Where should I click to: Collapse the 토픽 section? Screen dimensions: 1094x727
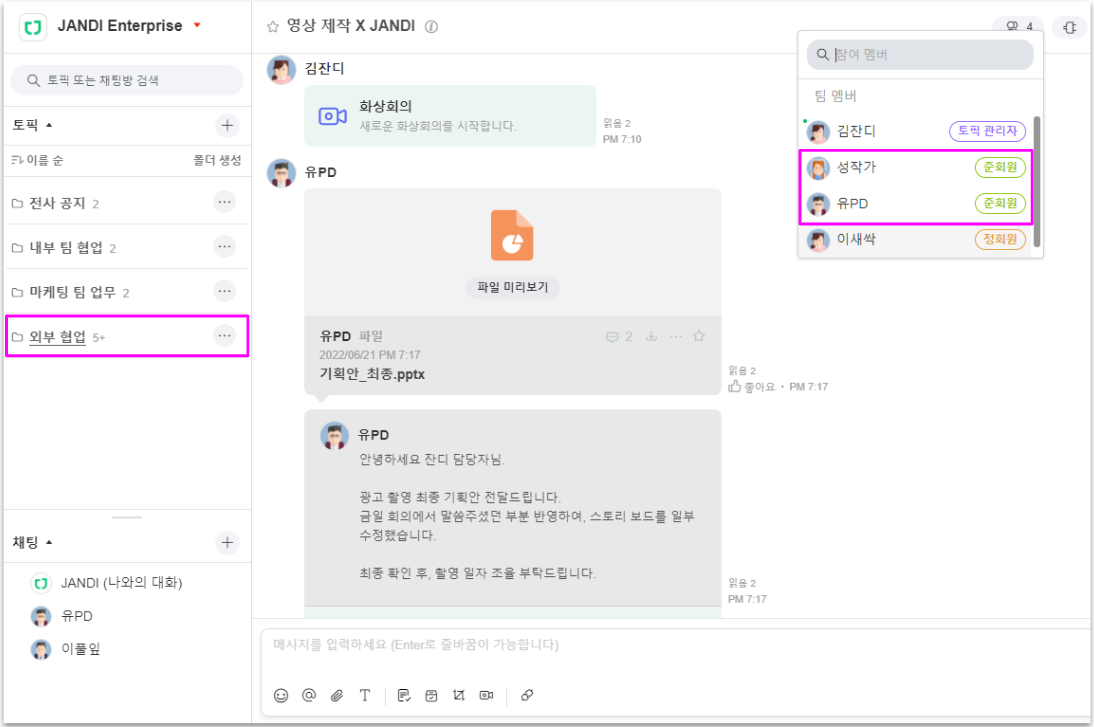tap(49, 125)
